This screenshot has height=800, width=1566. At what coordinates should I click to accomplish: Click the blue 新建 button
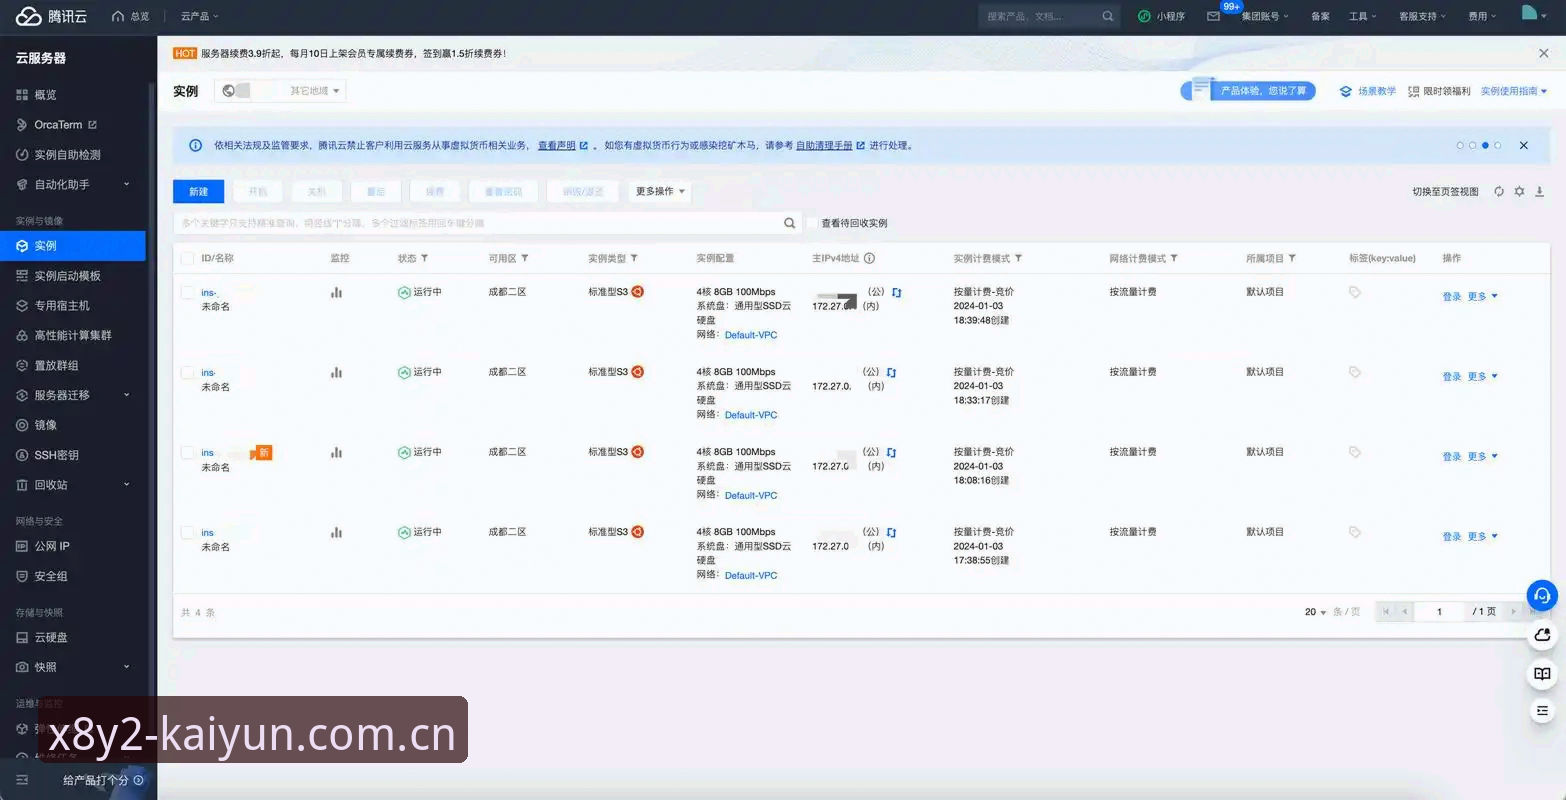(x=199, y=191)
